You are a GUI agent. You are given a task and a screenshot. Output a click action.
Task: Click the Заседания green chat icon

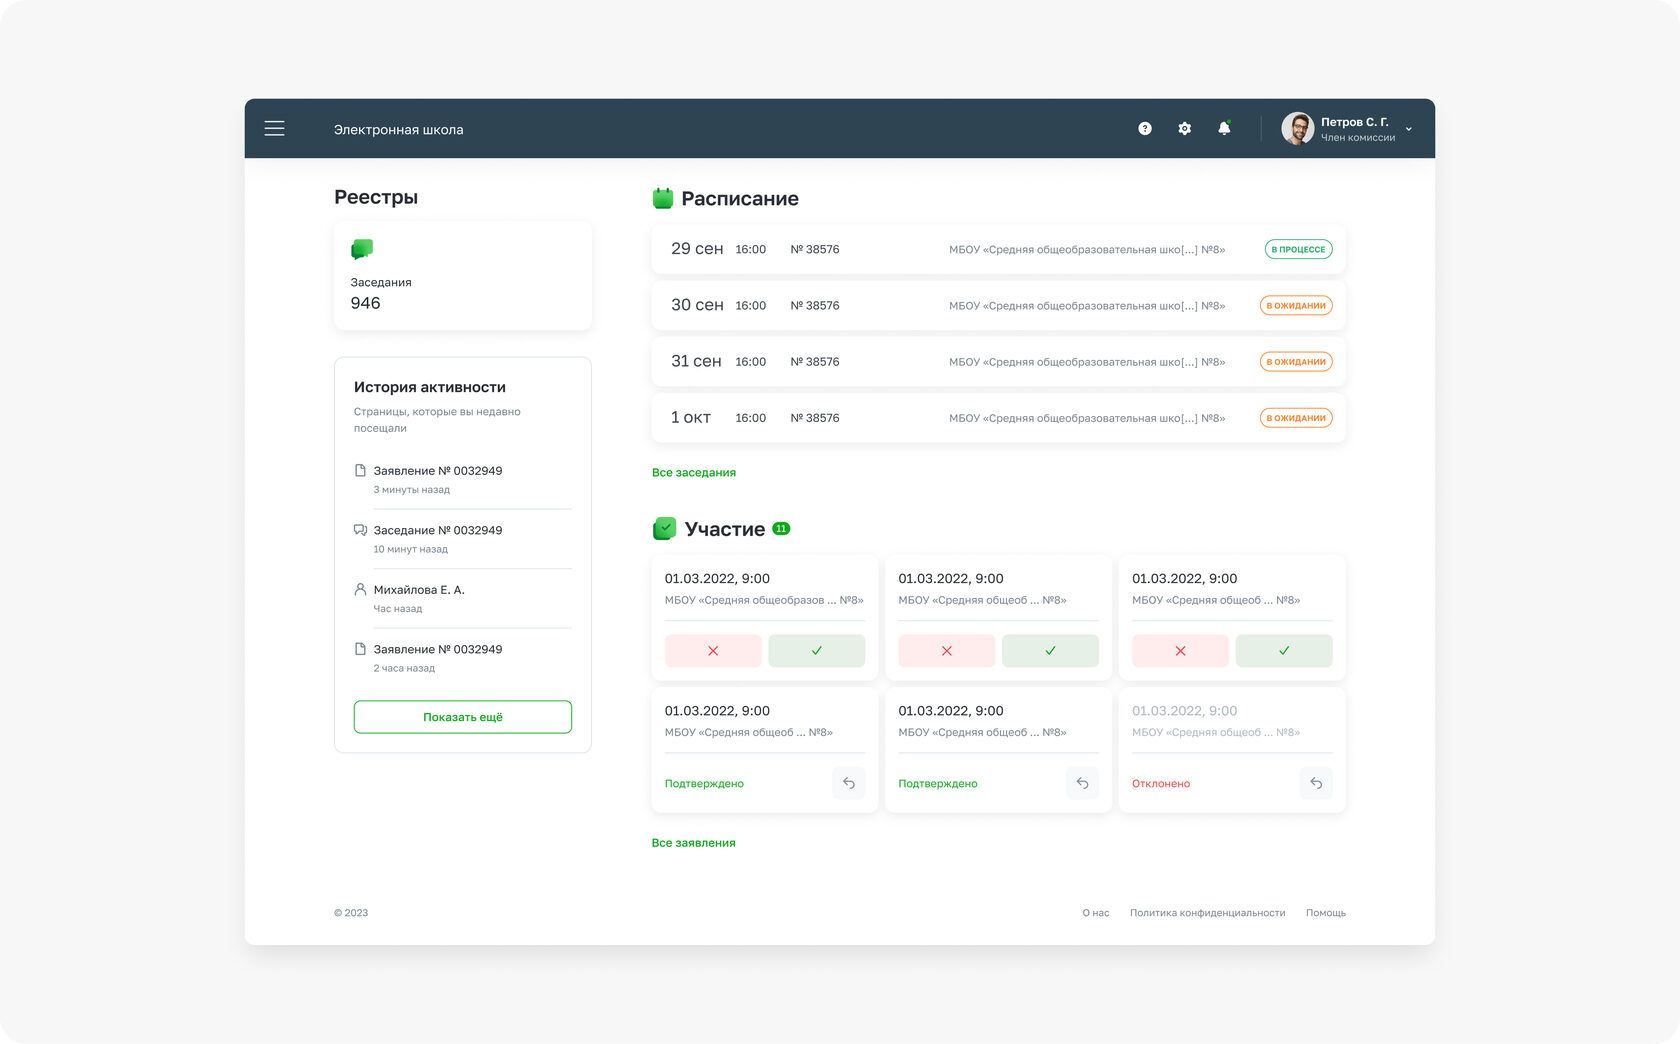click(362, 249)
